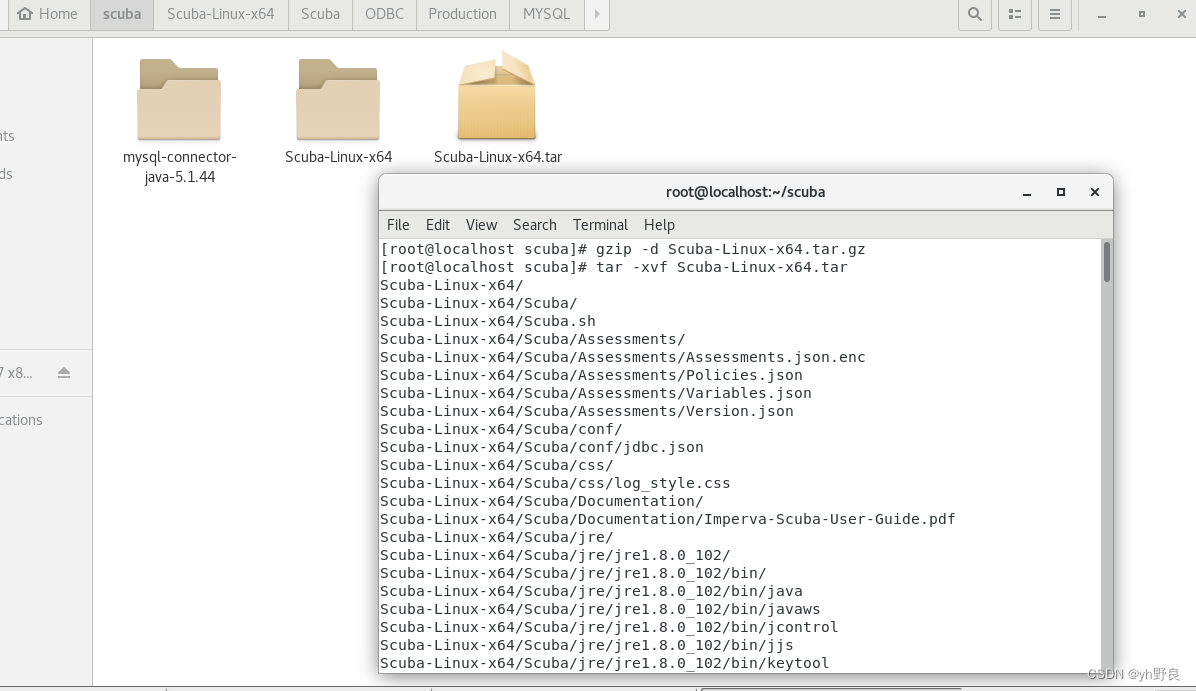
Task: Minimize the terminal window
Action: coord(1027,193)
